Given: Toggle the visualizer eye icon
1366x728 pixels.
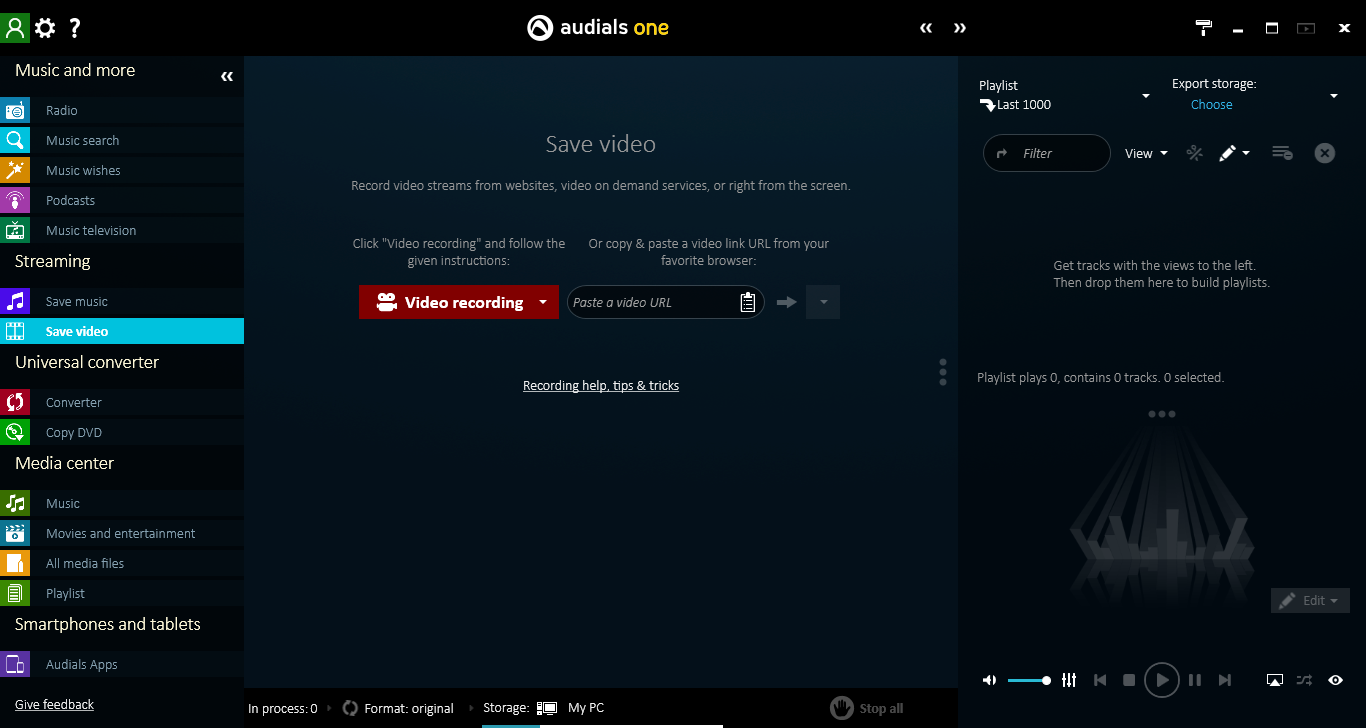Looking at the screenshot, I should [1335, 680].
